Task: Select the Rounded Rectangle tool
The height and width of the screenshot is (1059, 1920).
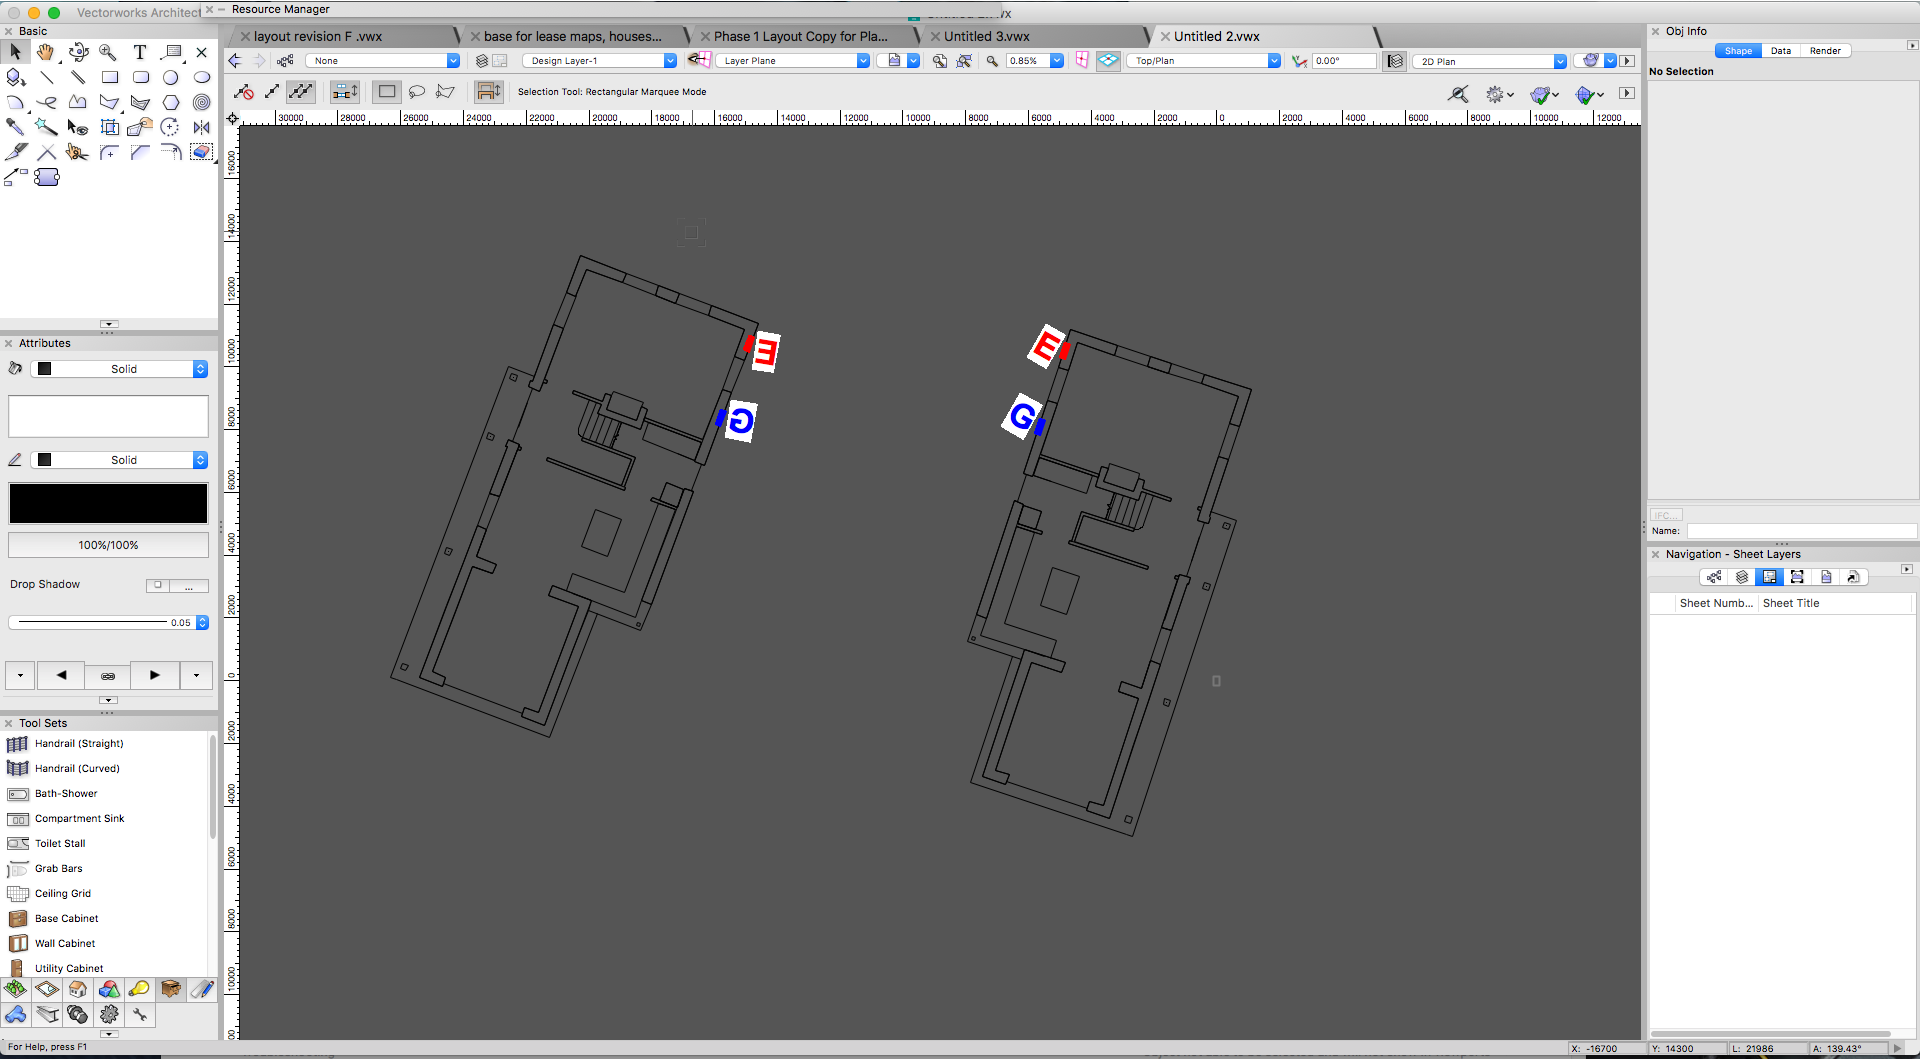Action: [141, 77]
